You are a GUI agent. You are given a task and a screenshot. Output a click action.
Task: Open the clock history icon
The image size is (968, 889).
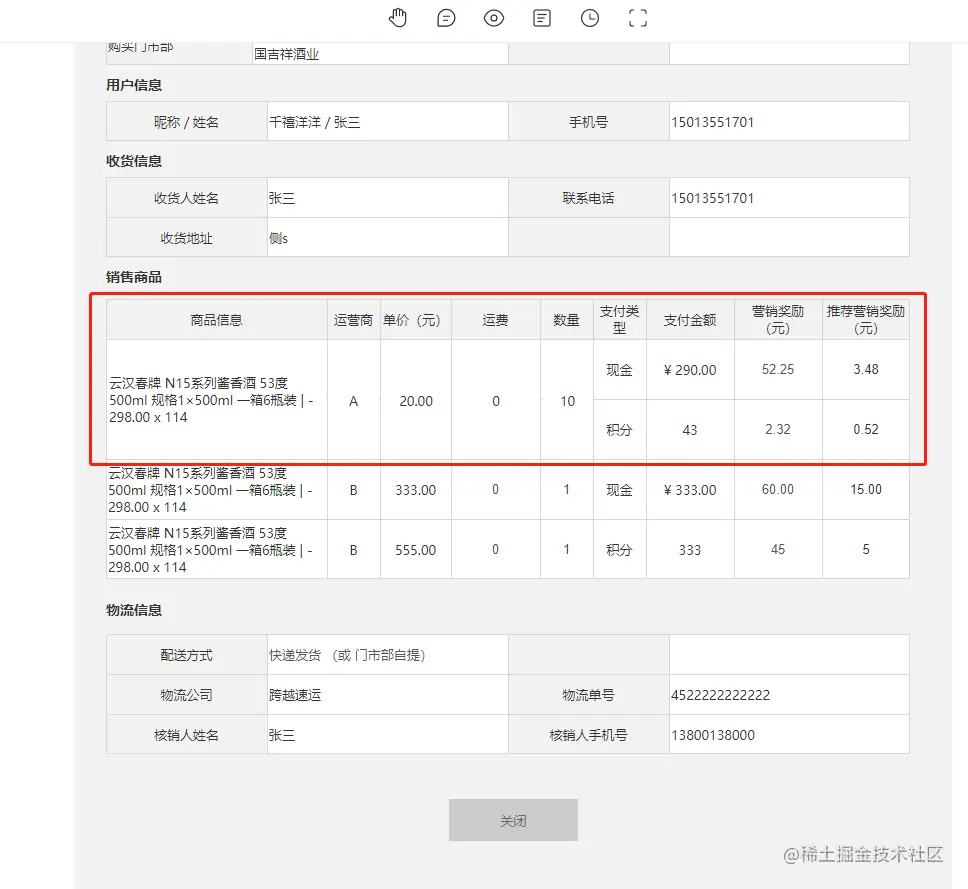590,18
